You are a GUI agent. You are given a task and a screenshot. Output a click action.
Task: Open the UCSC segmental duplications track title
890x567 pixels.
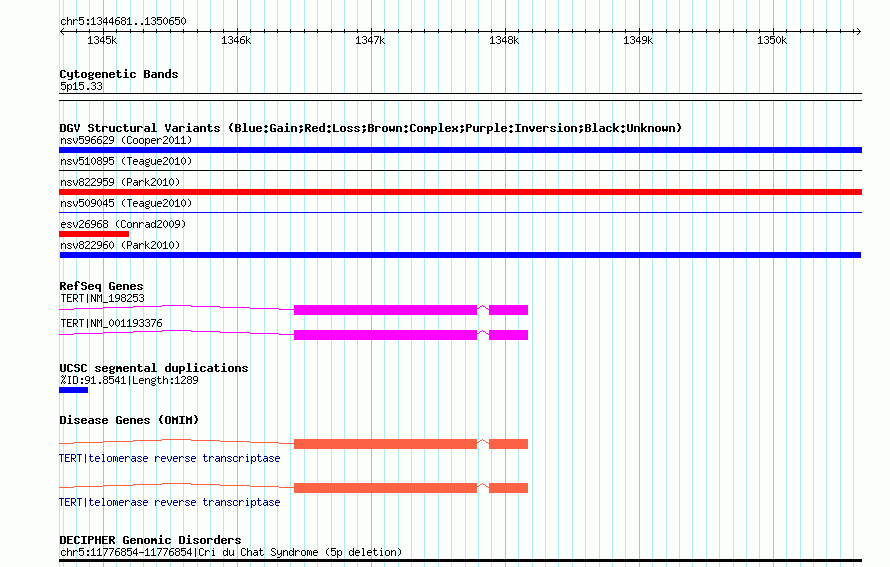(153, 368)
